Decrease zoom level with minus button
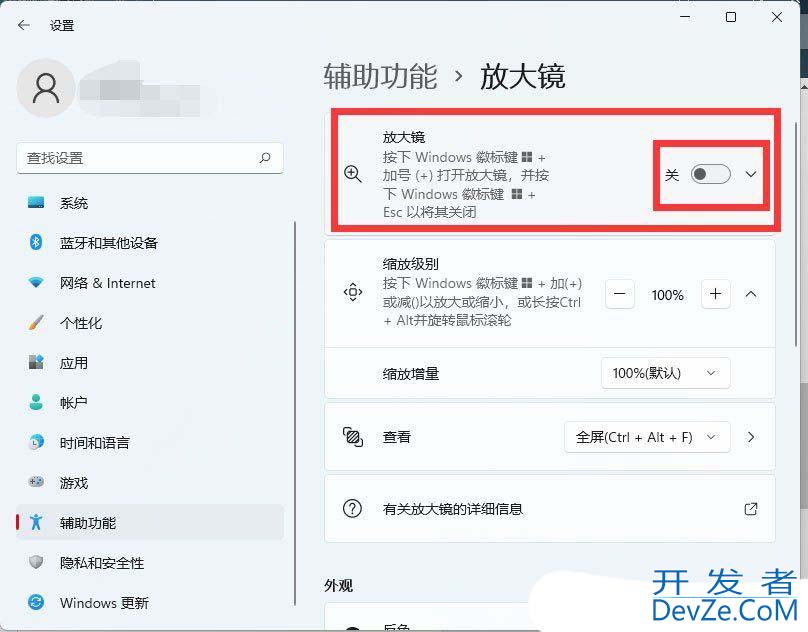Image resolution: width=808 pixels, height=632 pixels. point(619,294)
